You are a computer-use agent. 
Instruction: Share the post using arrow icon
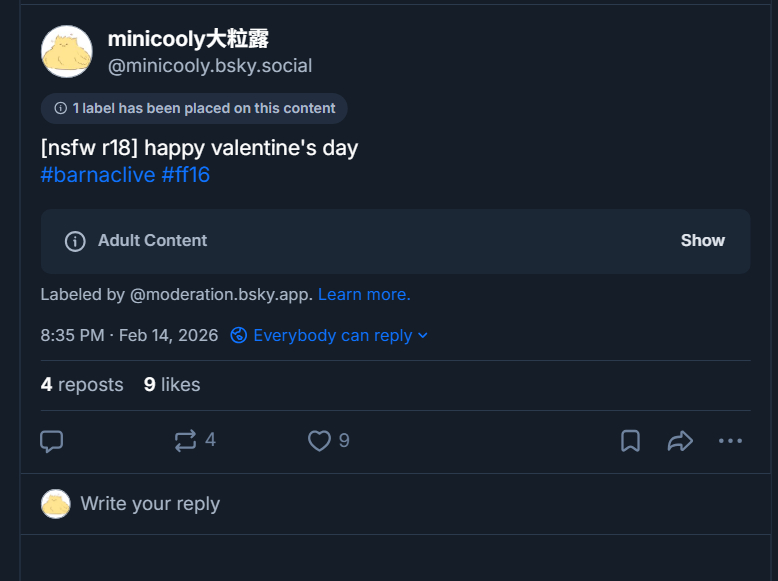pos(680,441)
